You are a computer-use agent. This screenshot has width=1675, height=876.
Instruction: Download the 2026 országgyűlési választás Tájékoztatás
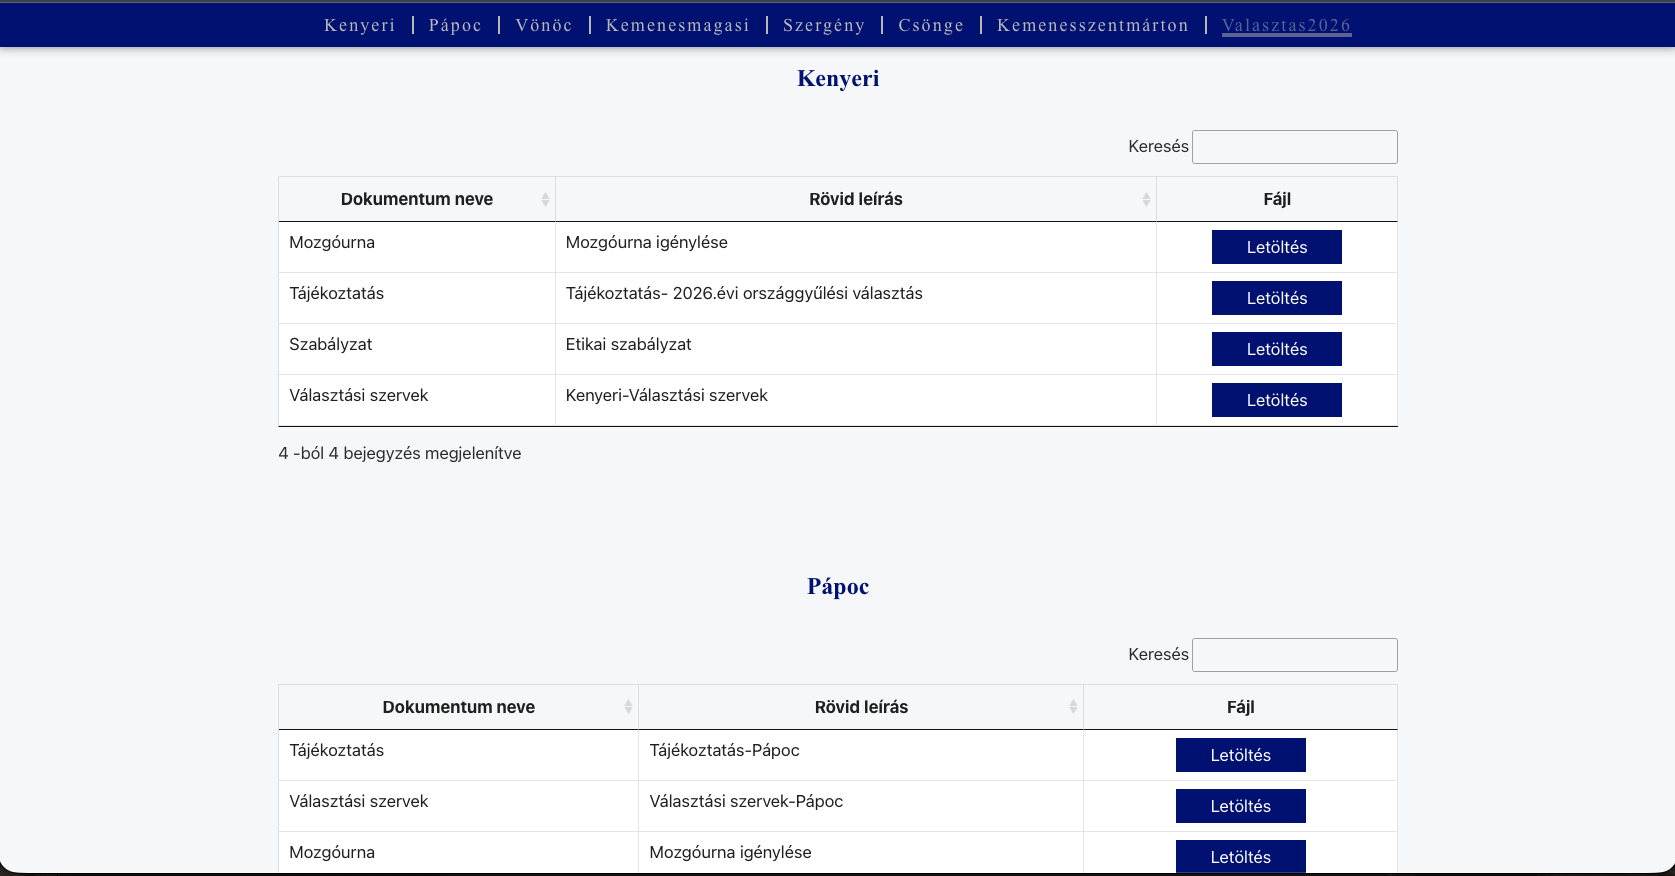click(1277, 298)
